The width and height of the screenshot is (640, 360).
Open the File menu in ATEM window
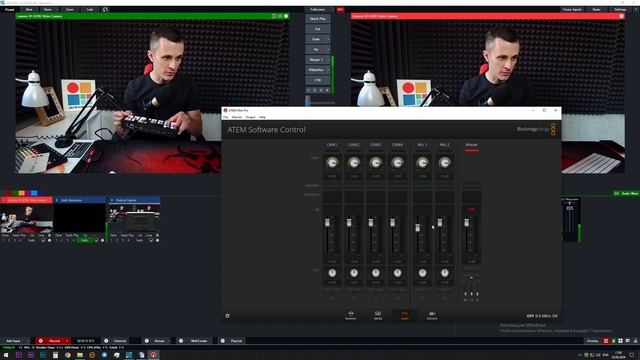click(x=225, y=117)
